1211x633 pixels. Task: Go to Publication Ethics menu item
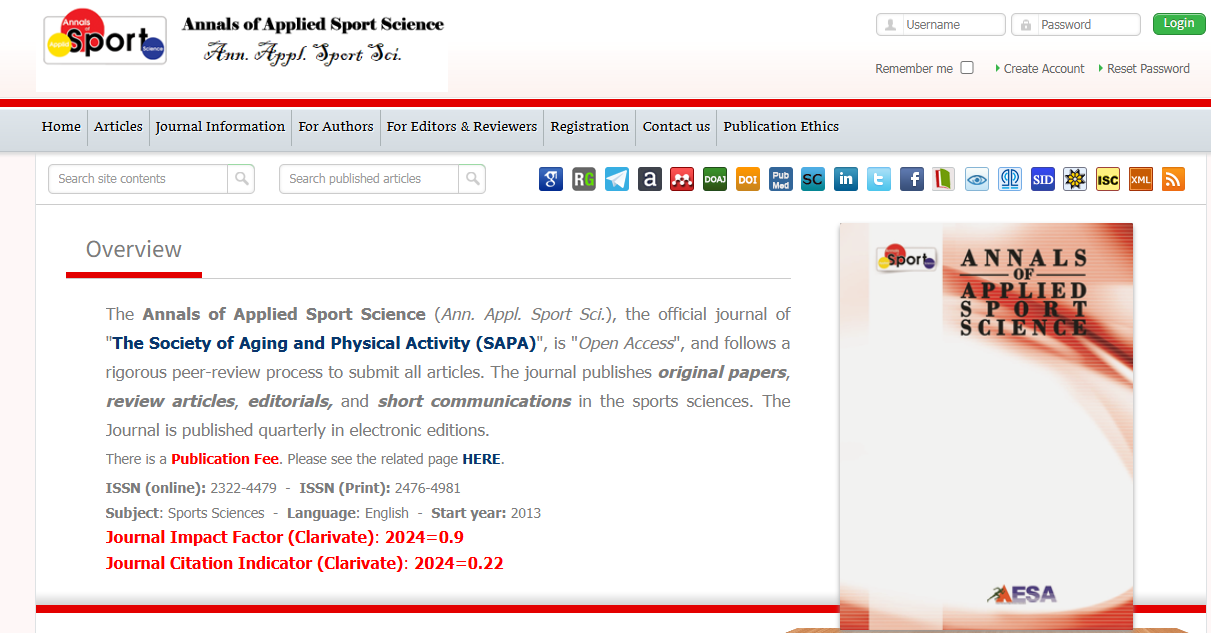pos(781,127)
